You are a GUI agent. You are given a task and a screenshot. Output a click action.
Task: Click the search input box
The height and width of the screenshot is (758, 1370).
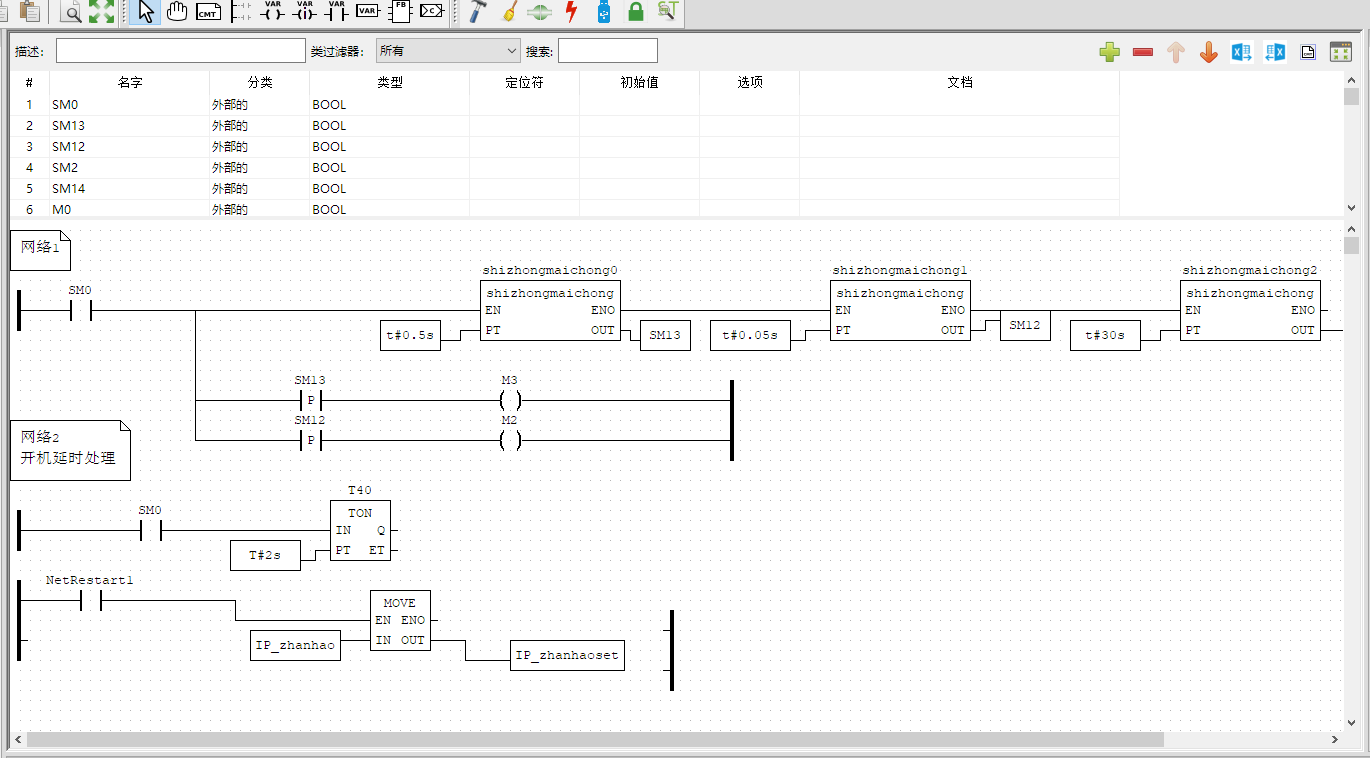pos(607,51)
